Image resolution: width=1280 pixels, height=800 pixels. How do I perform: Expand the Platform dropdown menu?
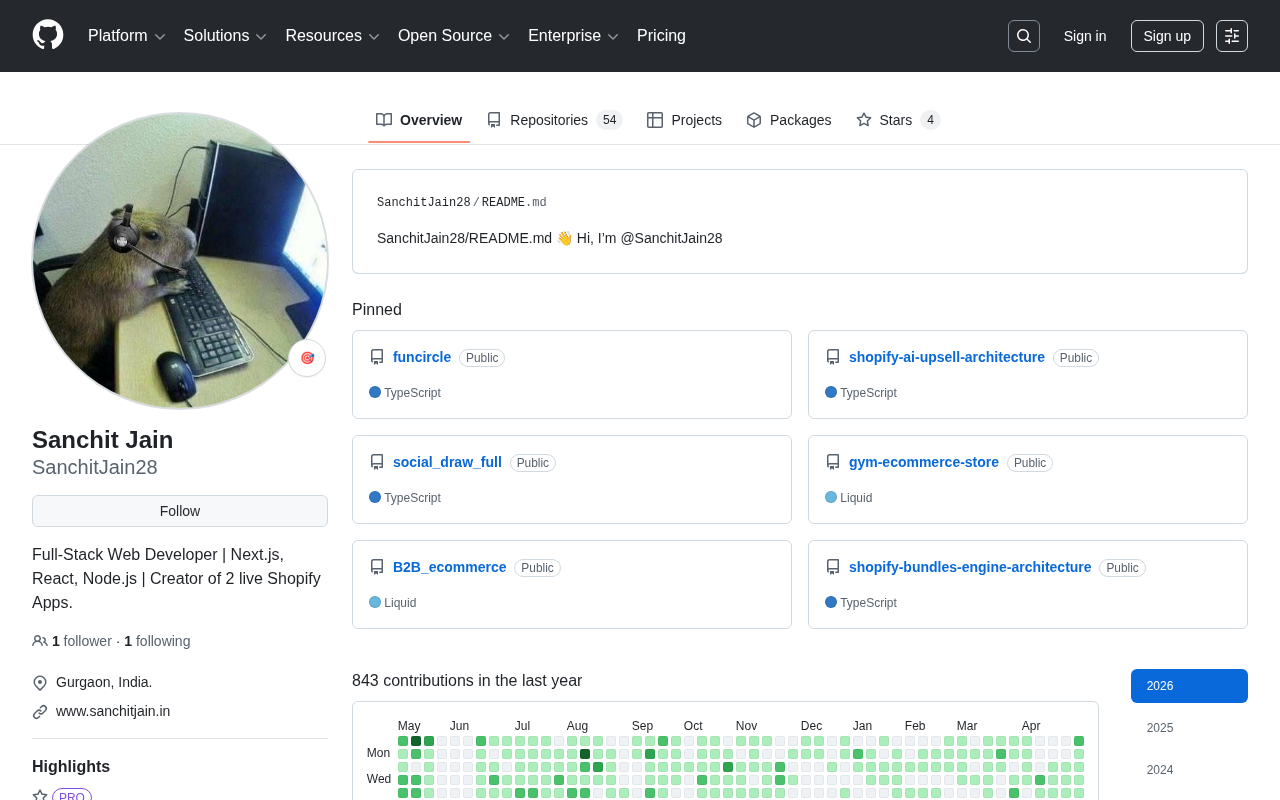[127, 36]
